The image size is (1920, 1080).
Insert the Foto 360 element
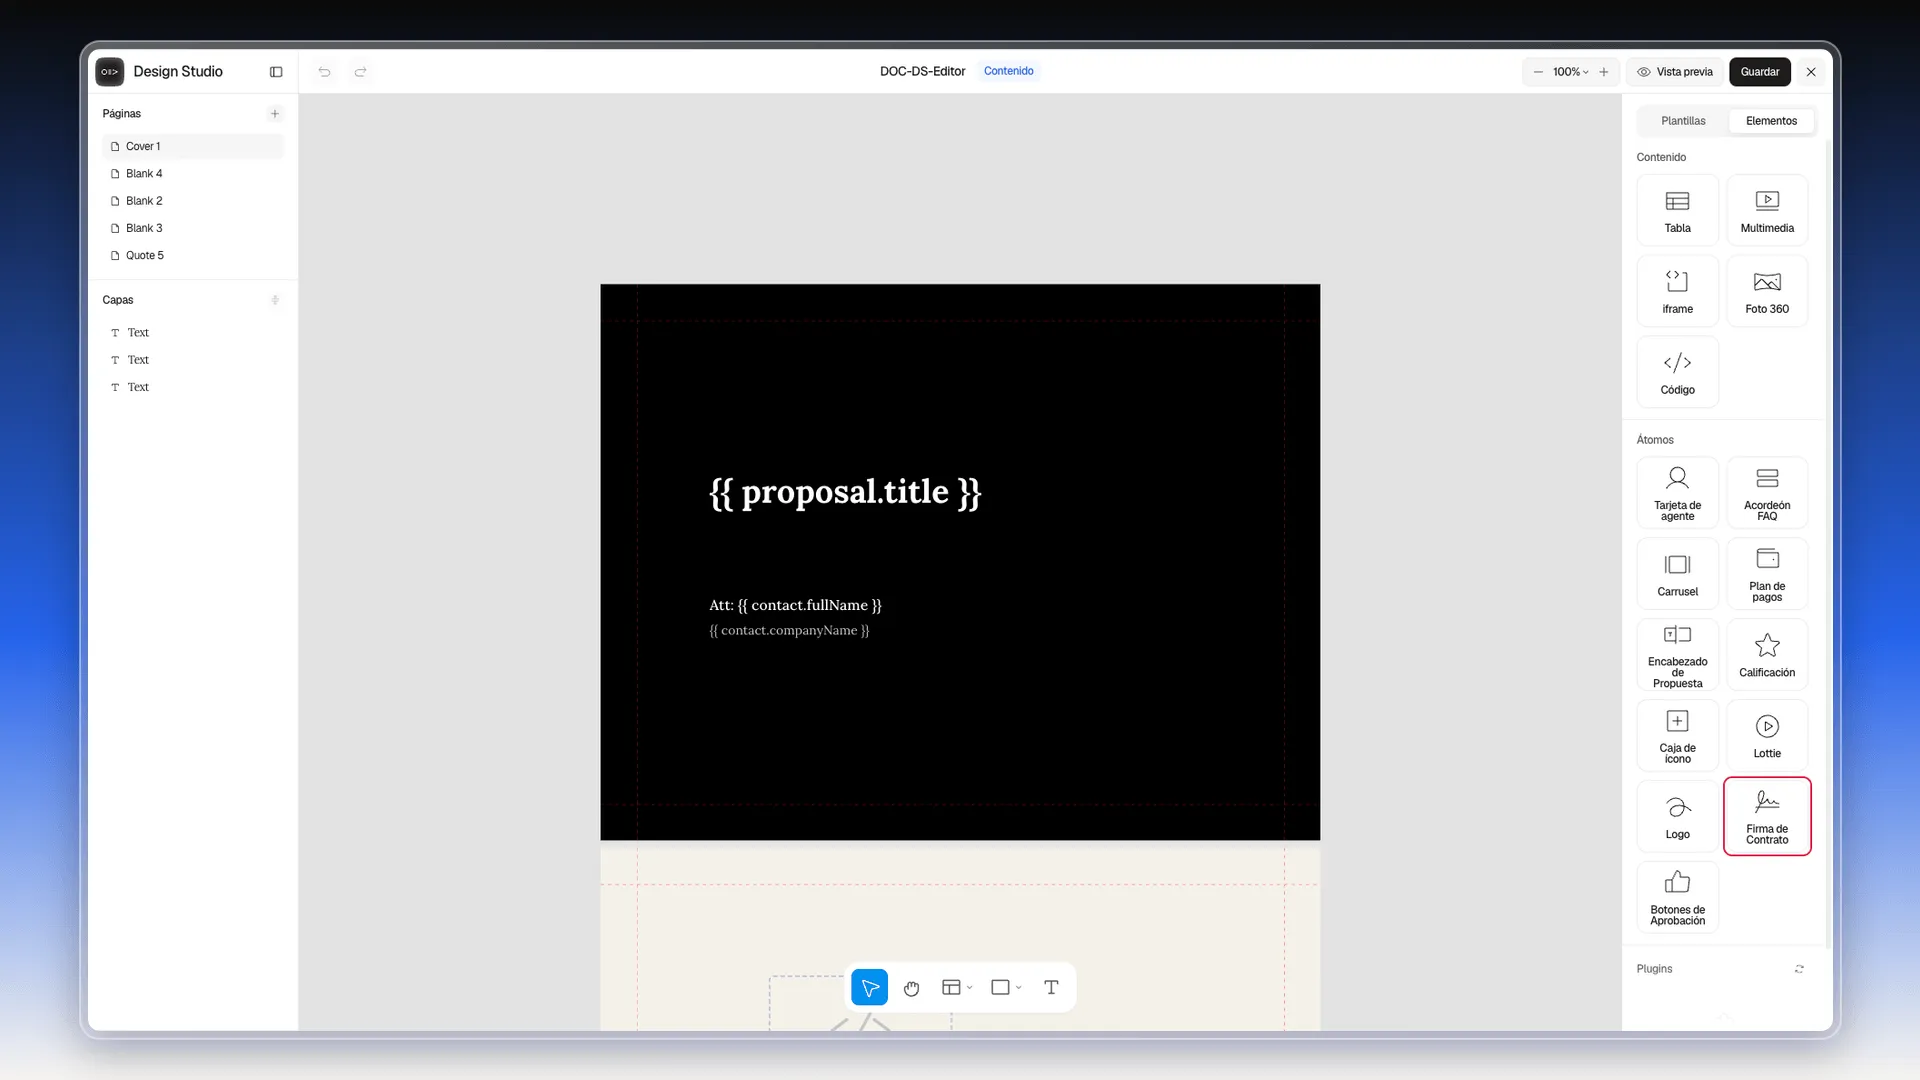click(1767, 291)
